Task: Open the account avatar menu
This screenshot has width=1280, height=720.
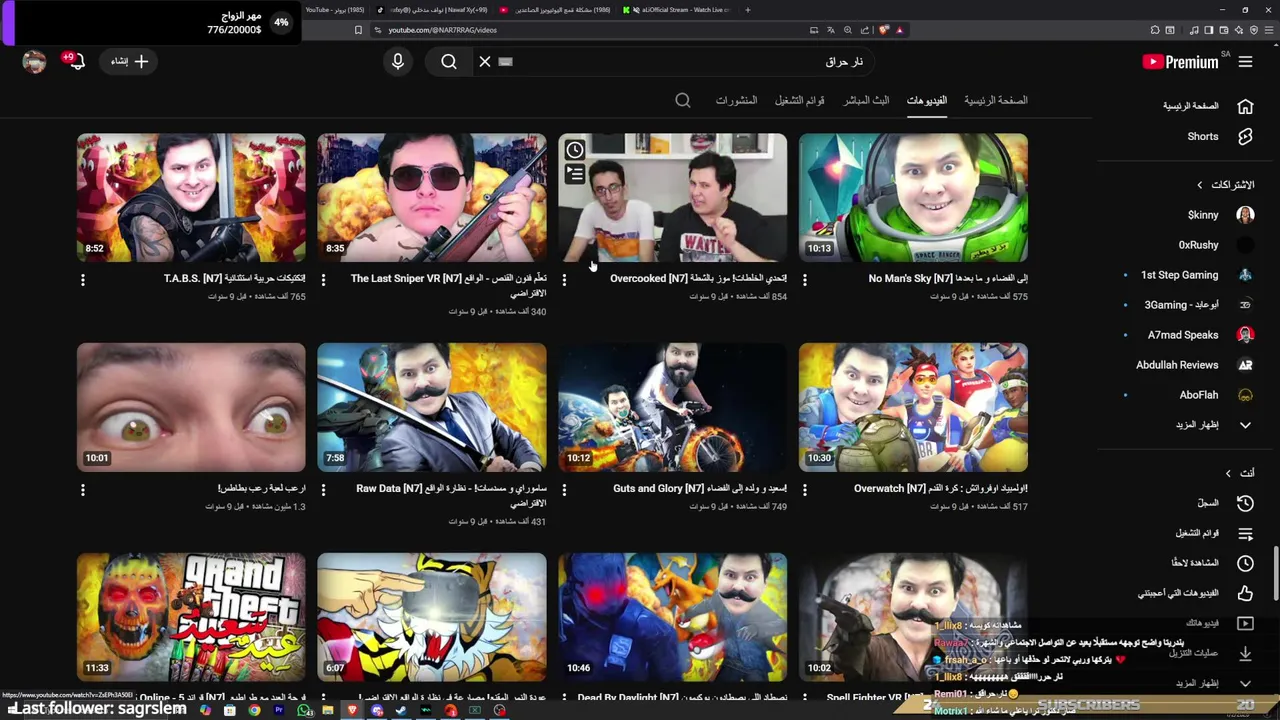Action: 35,62
